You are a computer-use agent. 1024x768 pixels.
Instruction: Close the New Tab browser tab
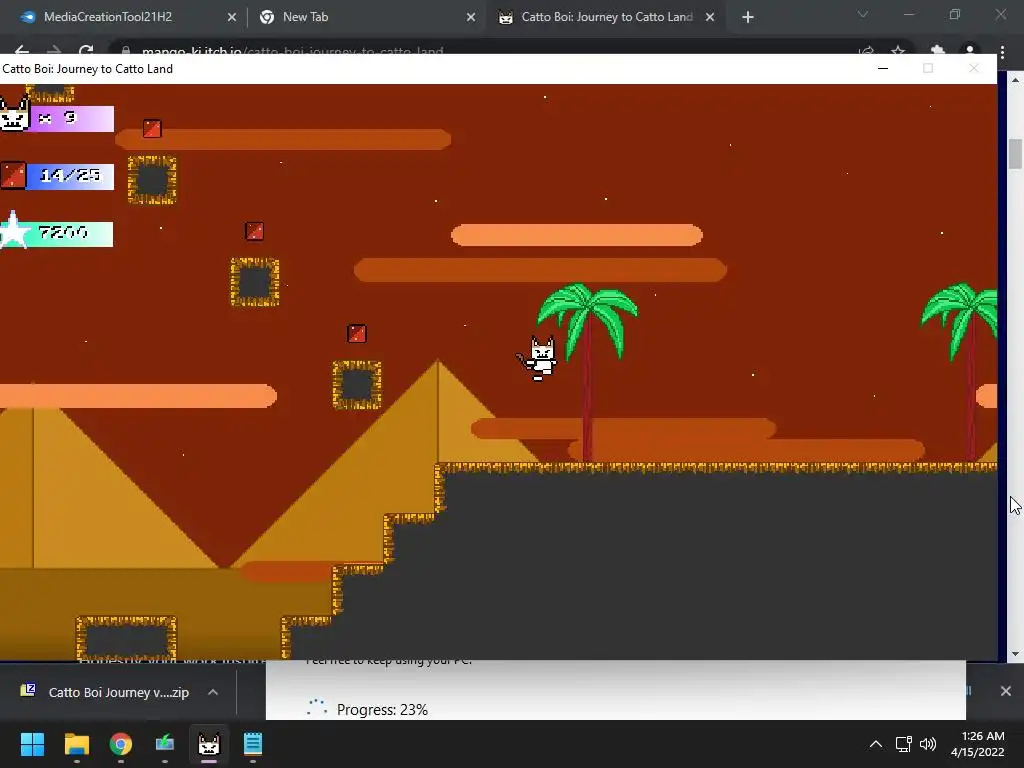[471, 18]
